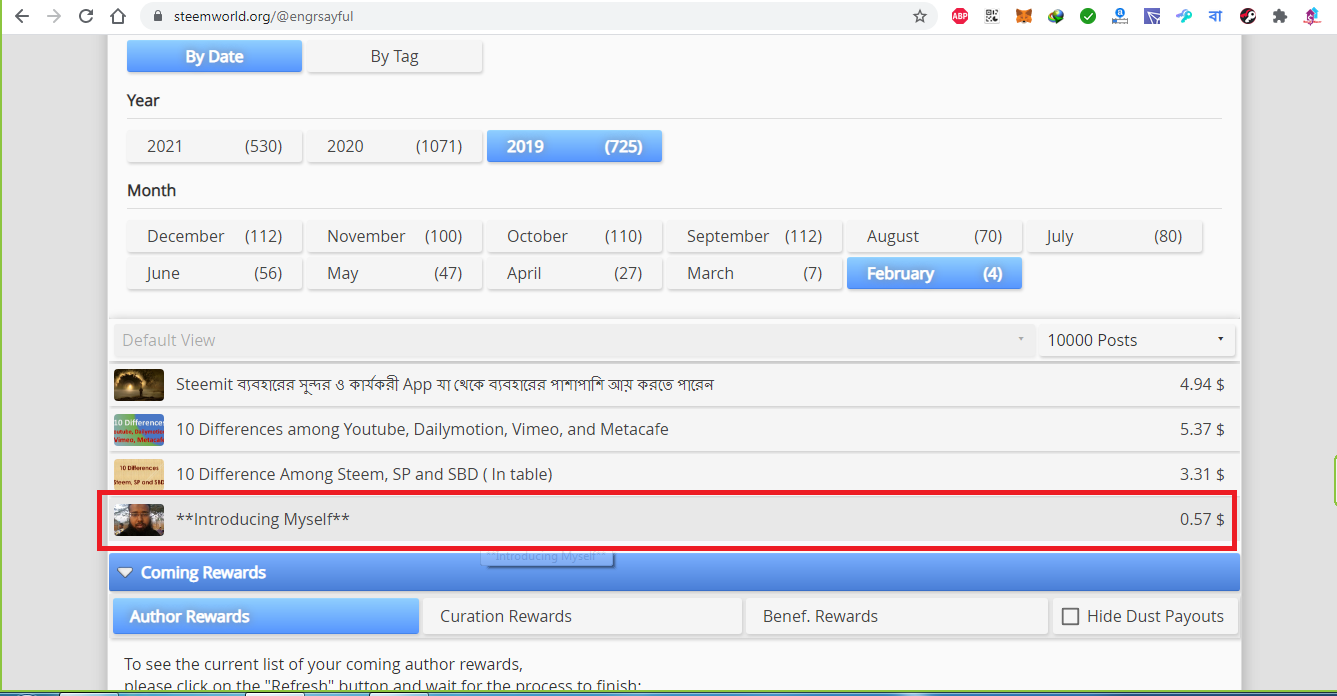
Task: Open the red-black key extension icon
Action: [1248, 16]
